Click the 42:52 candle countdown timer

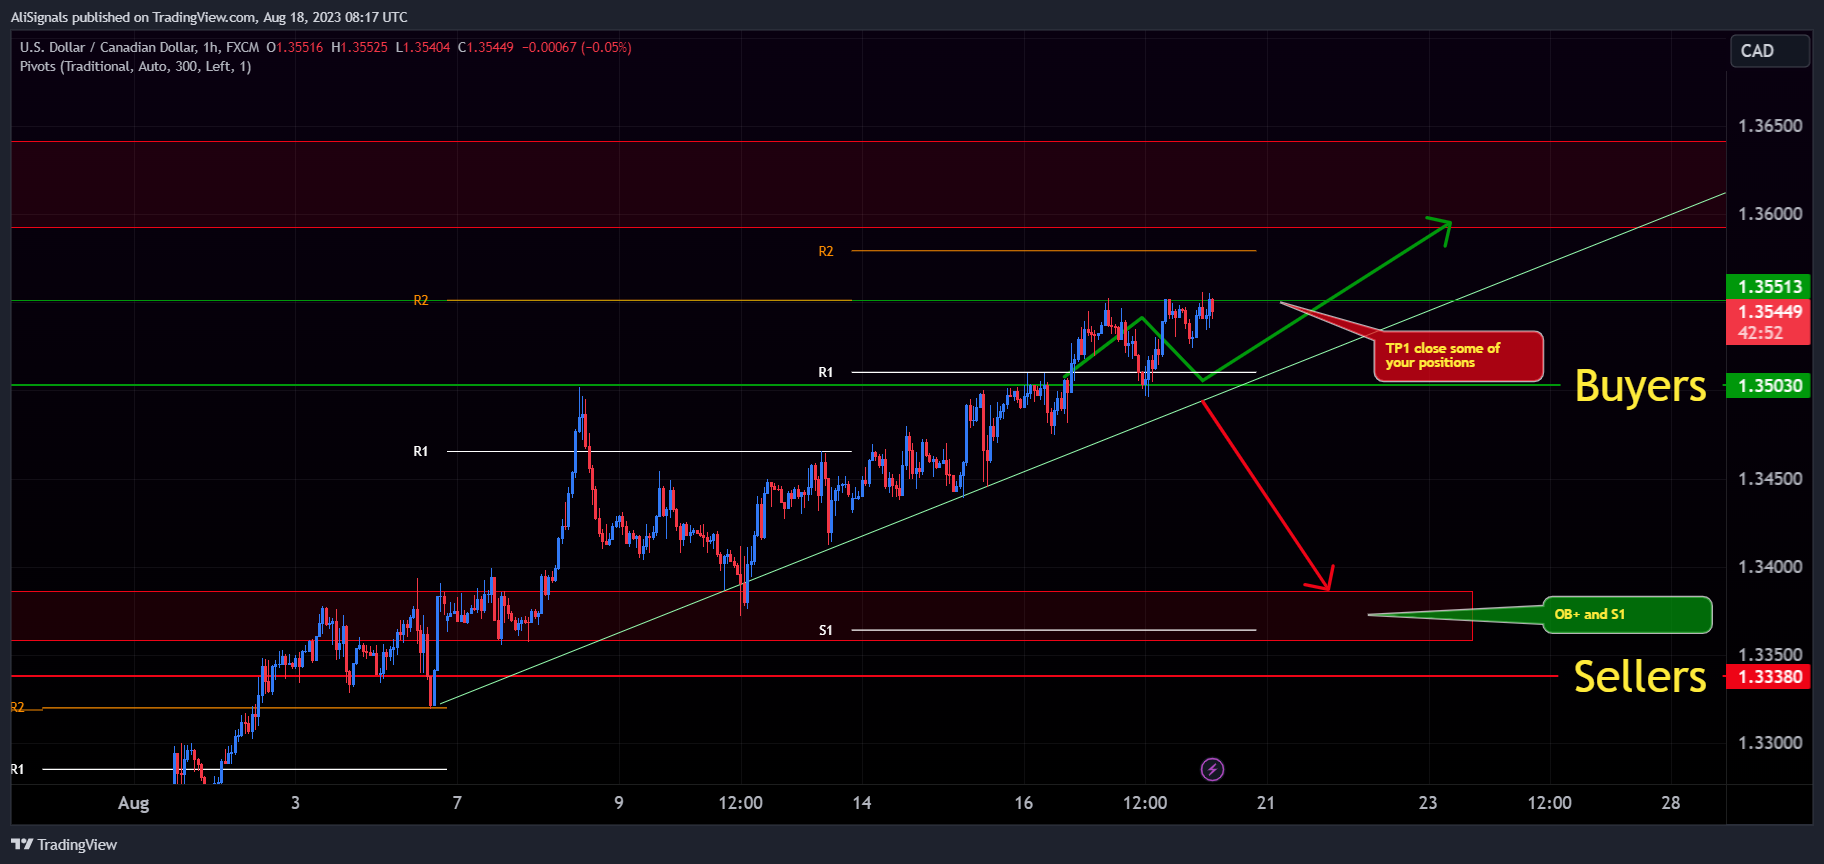click(x=1761, y=334)
